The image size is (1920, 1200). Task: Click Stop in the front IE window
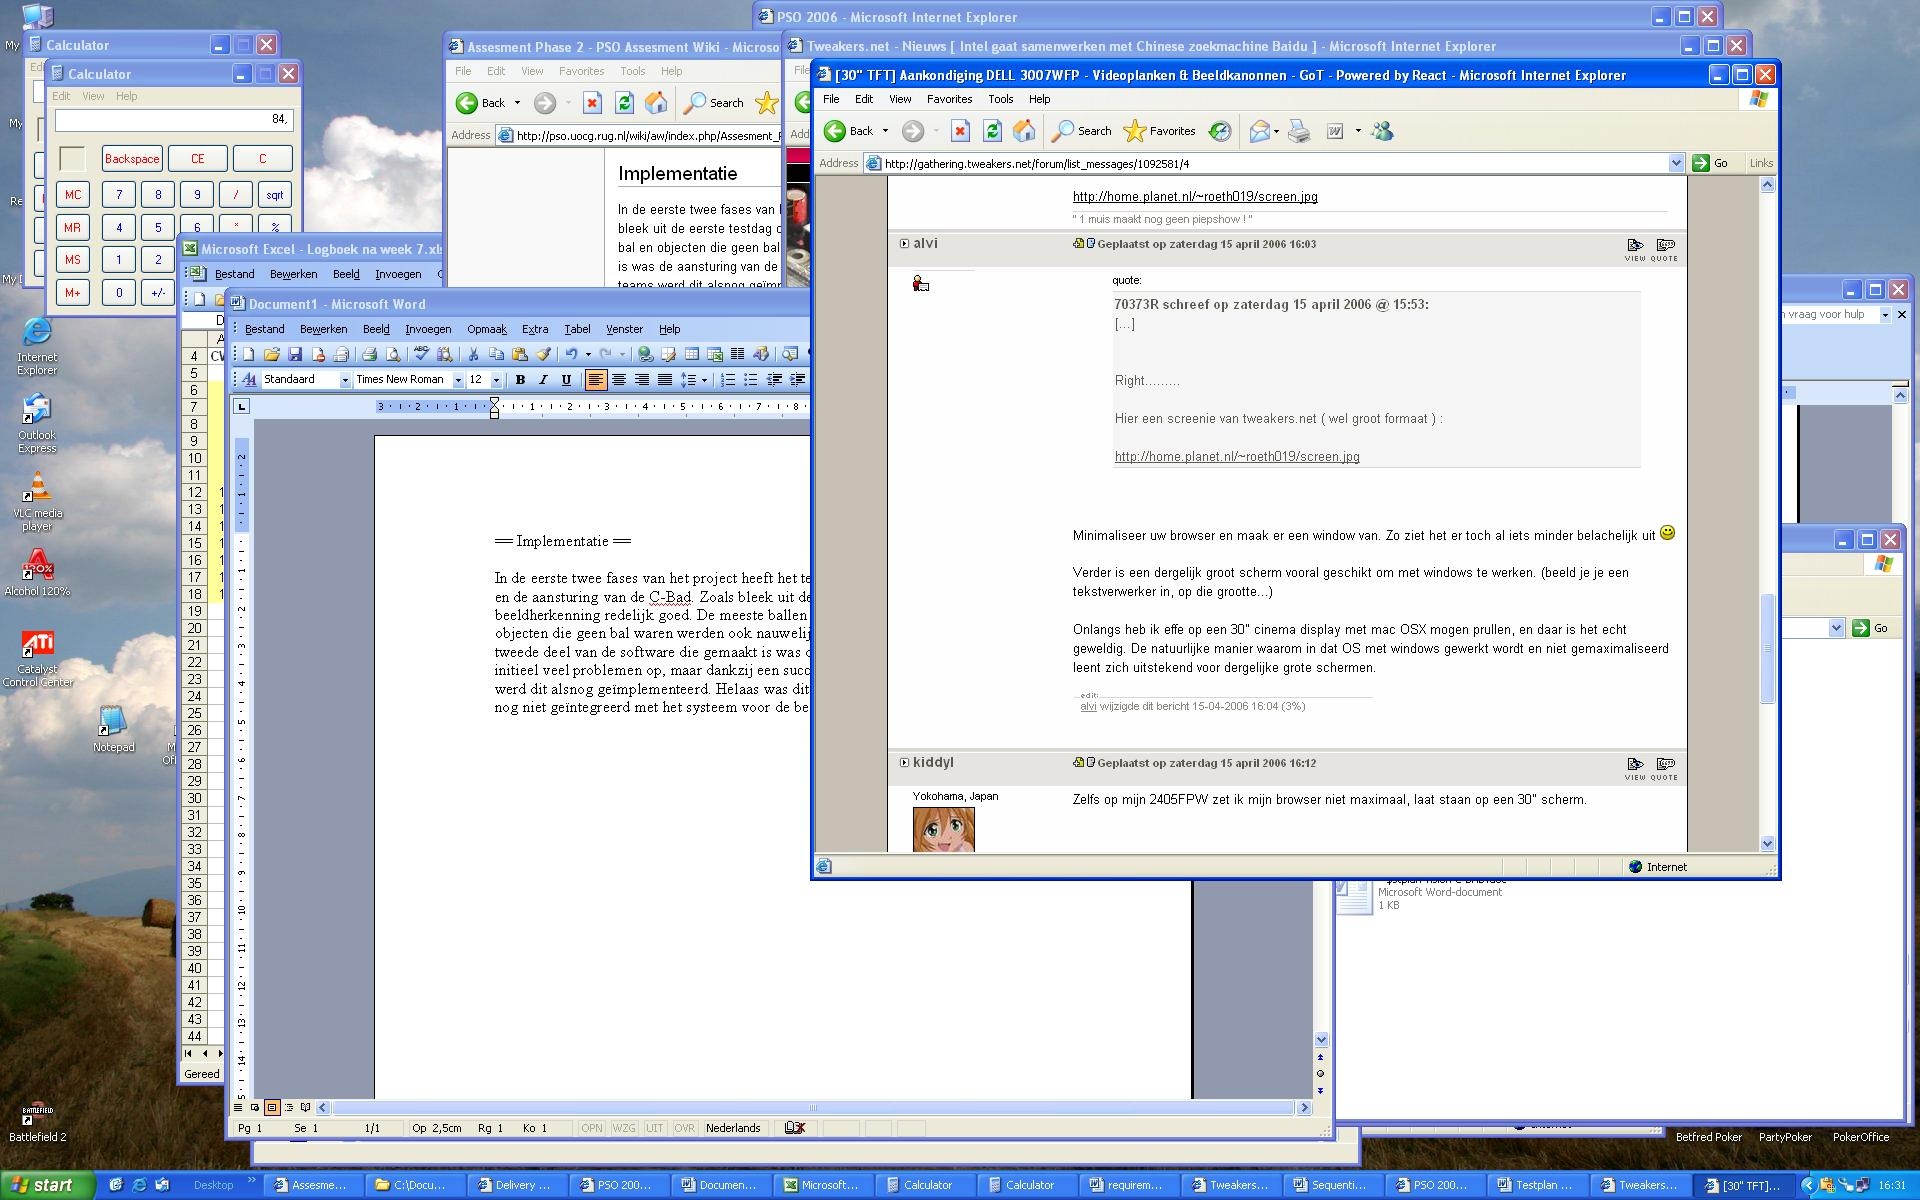pyautogui.click(x=960, y=131)
